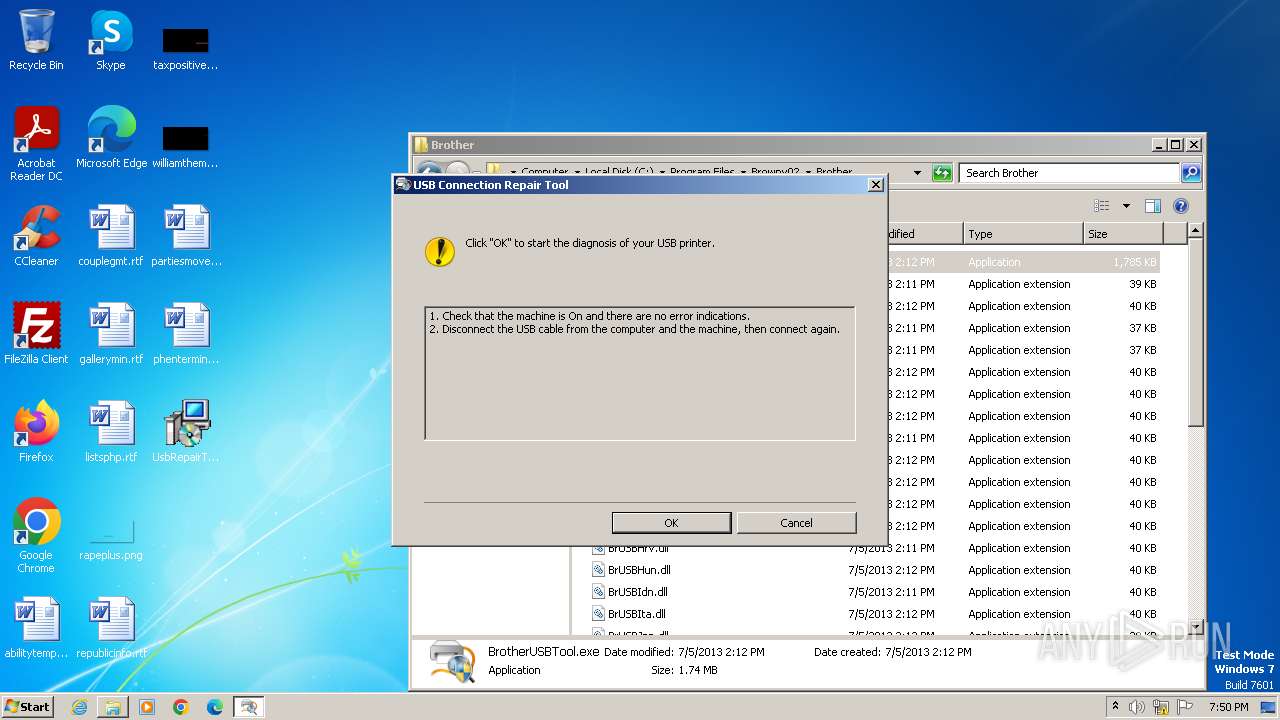The width and height of the screenshot is (1280, 720).
Task: Open Action Center flag icon
Action: coord(1185,707)
